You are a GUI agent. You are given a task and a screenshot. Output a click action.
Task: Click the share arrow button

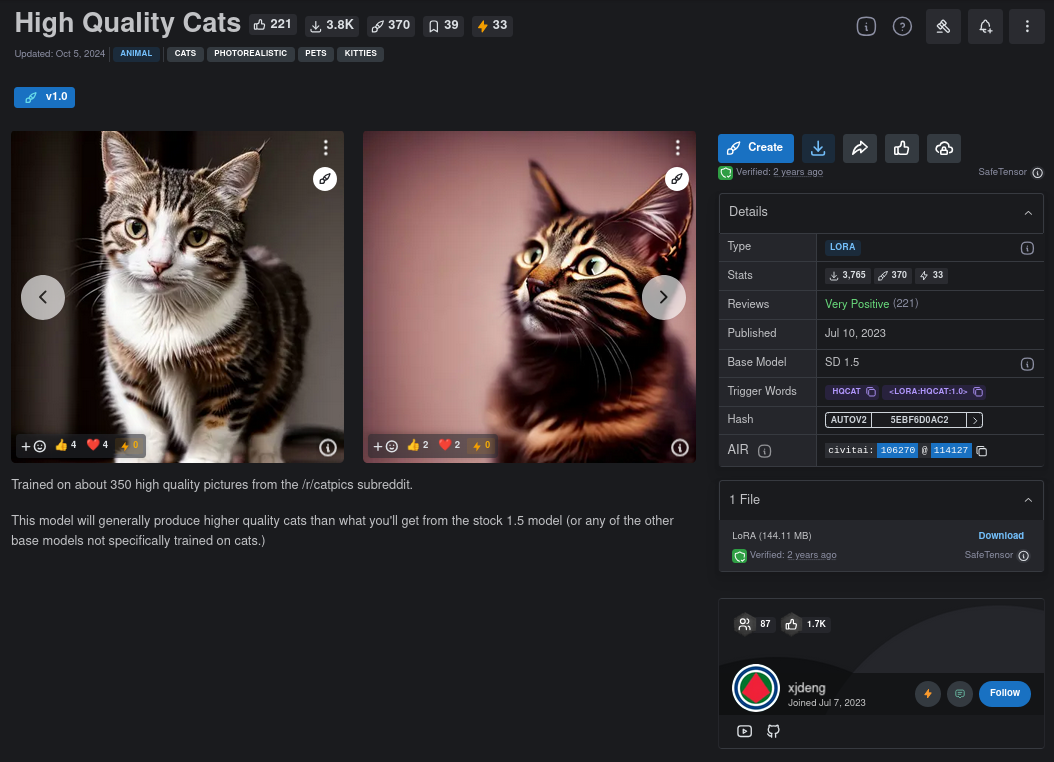coord(860,149)
